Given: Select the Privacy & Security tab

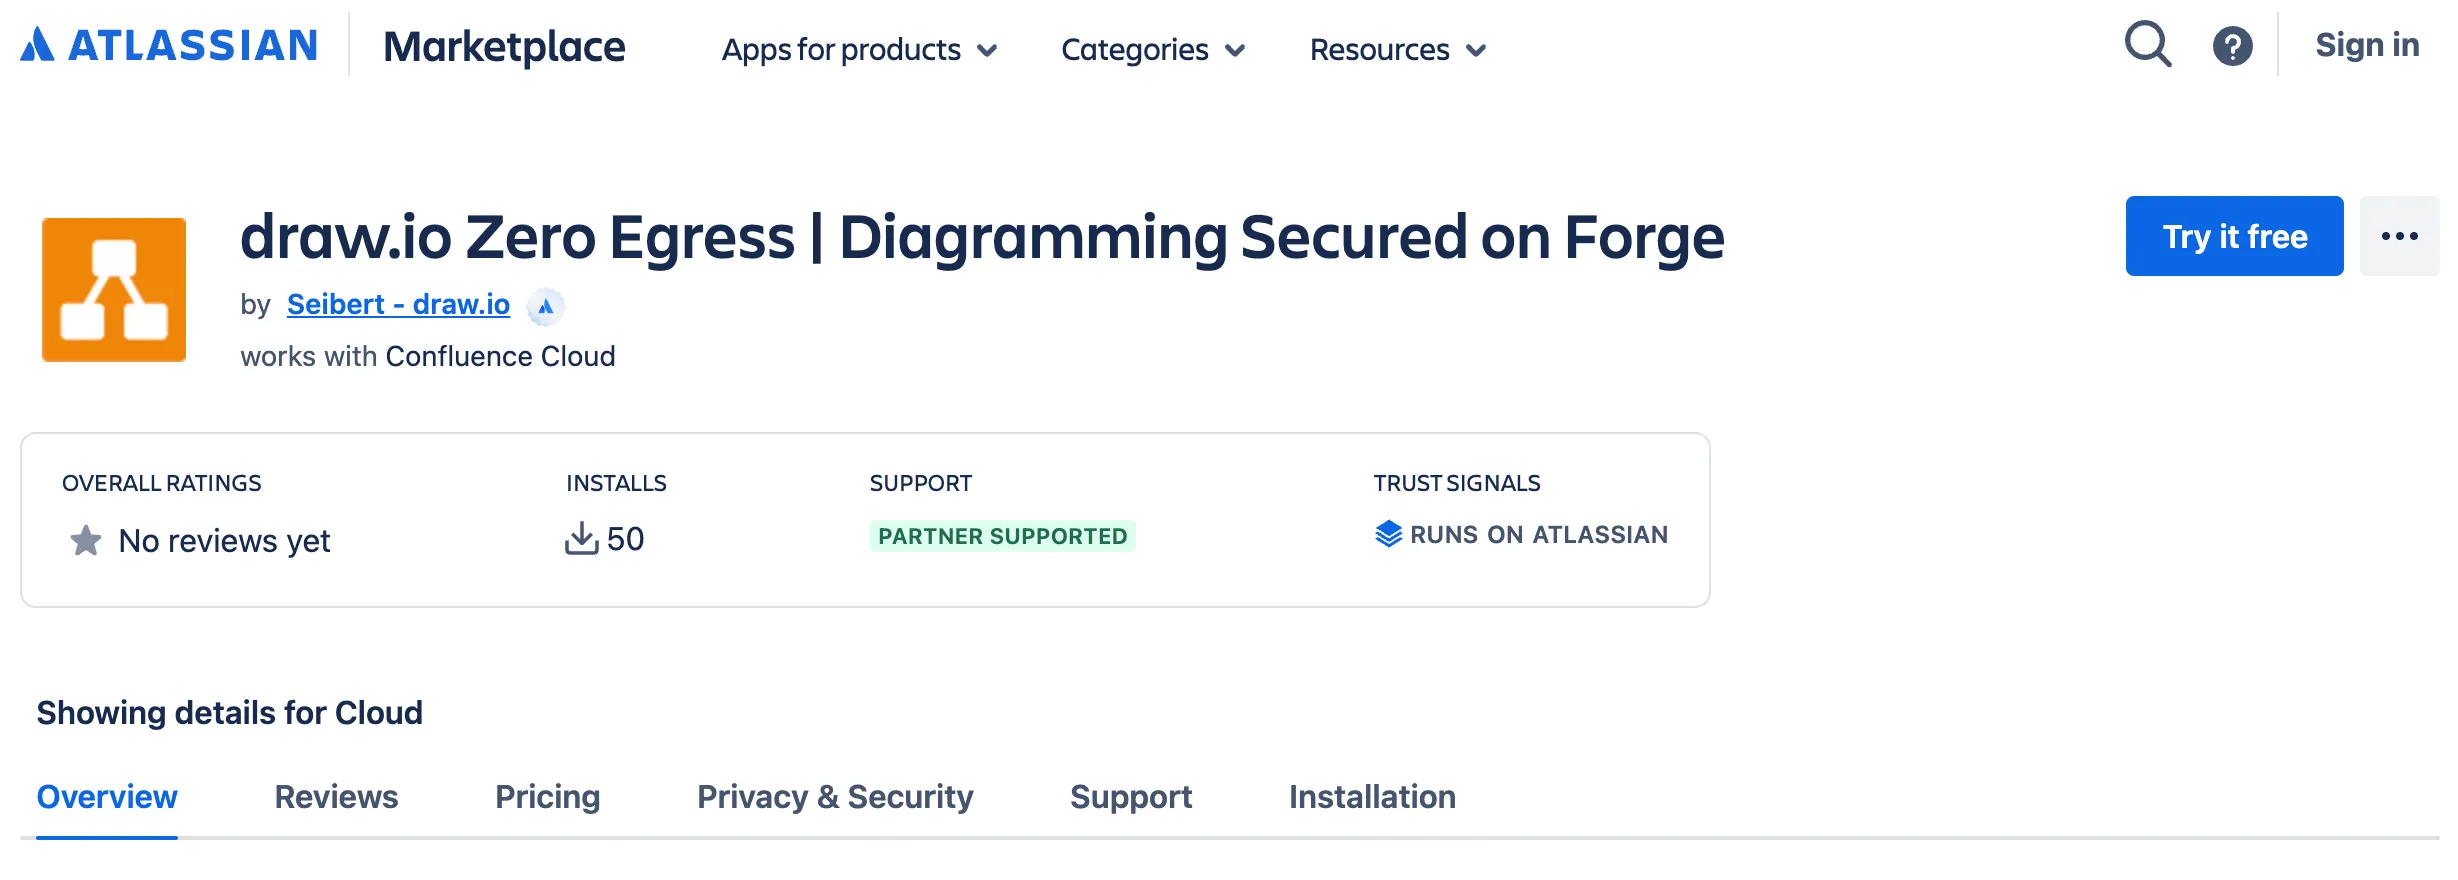Looking at the screenshot, I should click(x=835, y=797).
